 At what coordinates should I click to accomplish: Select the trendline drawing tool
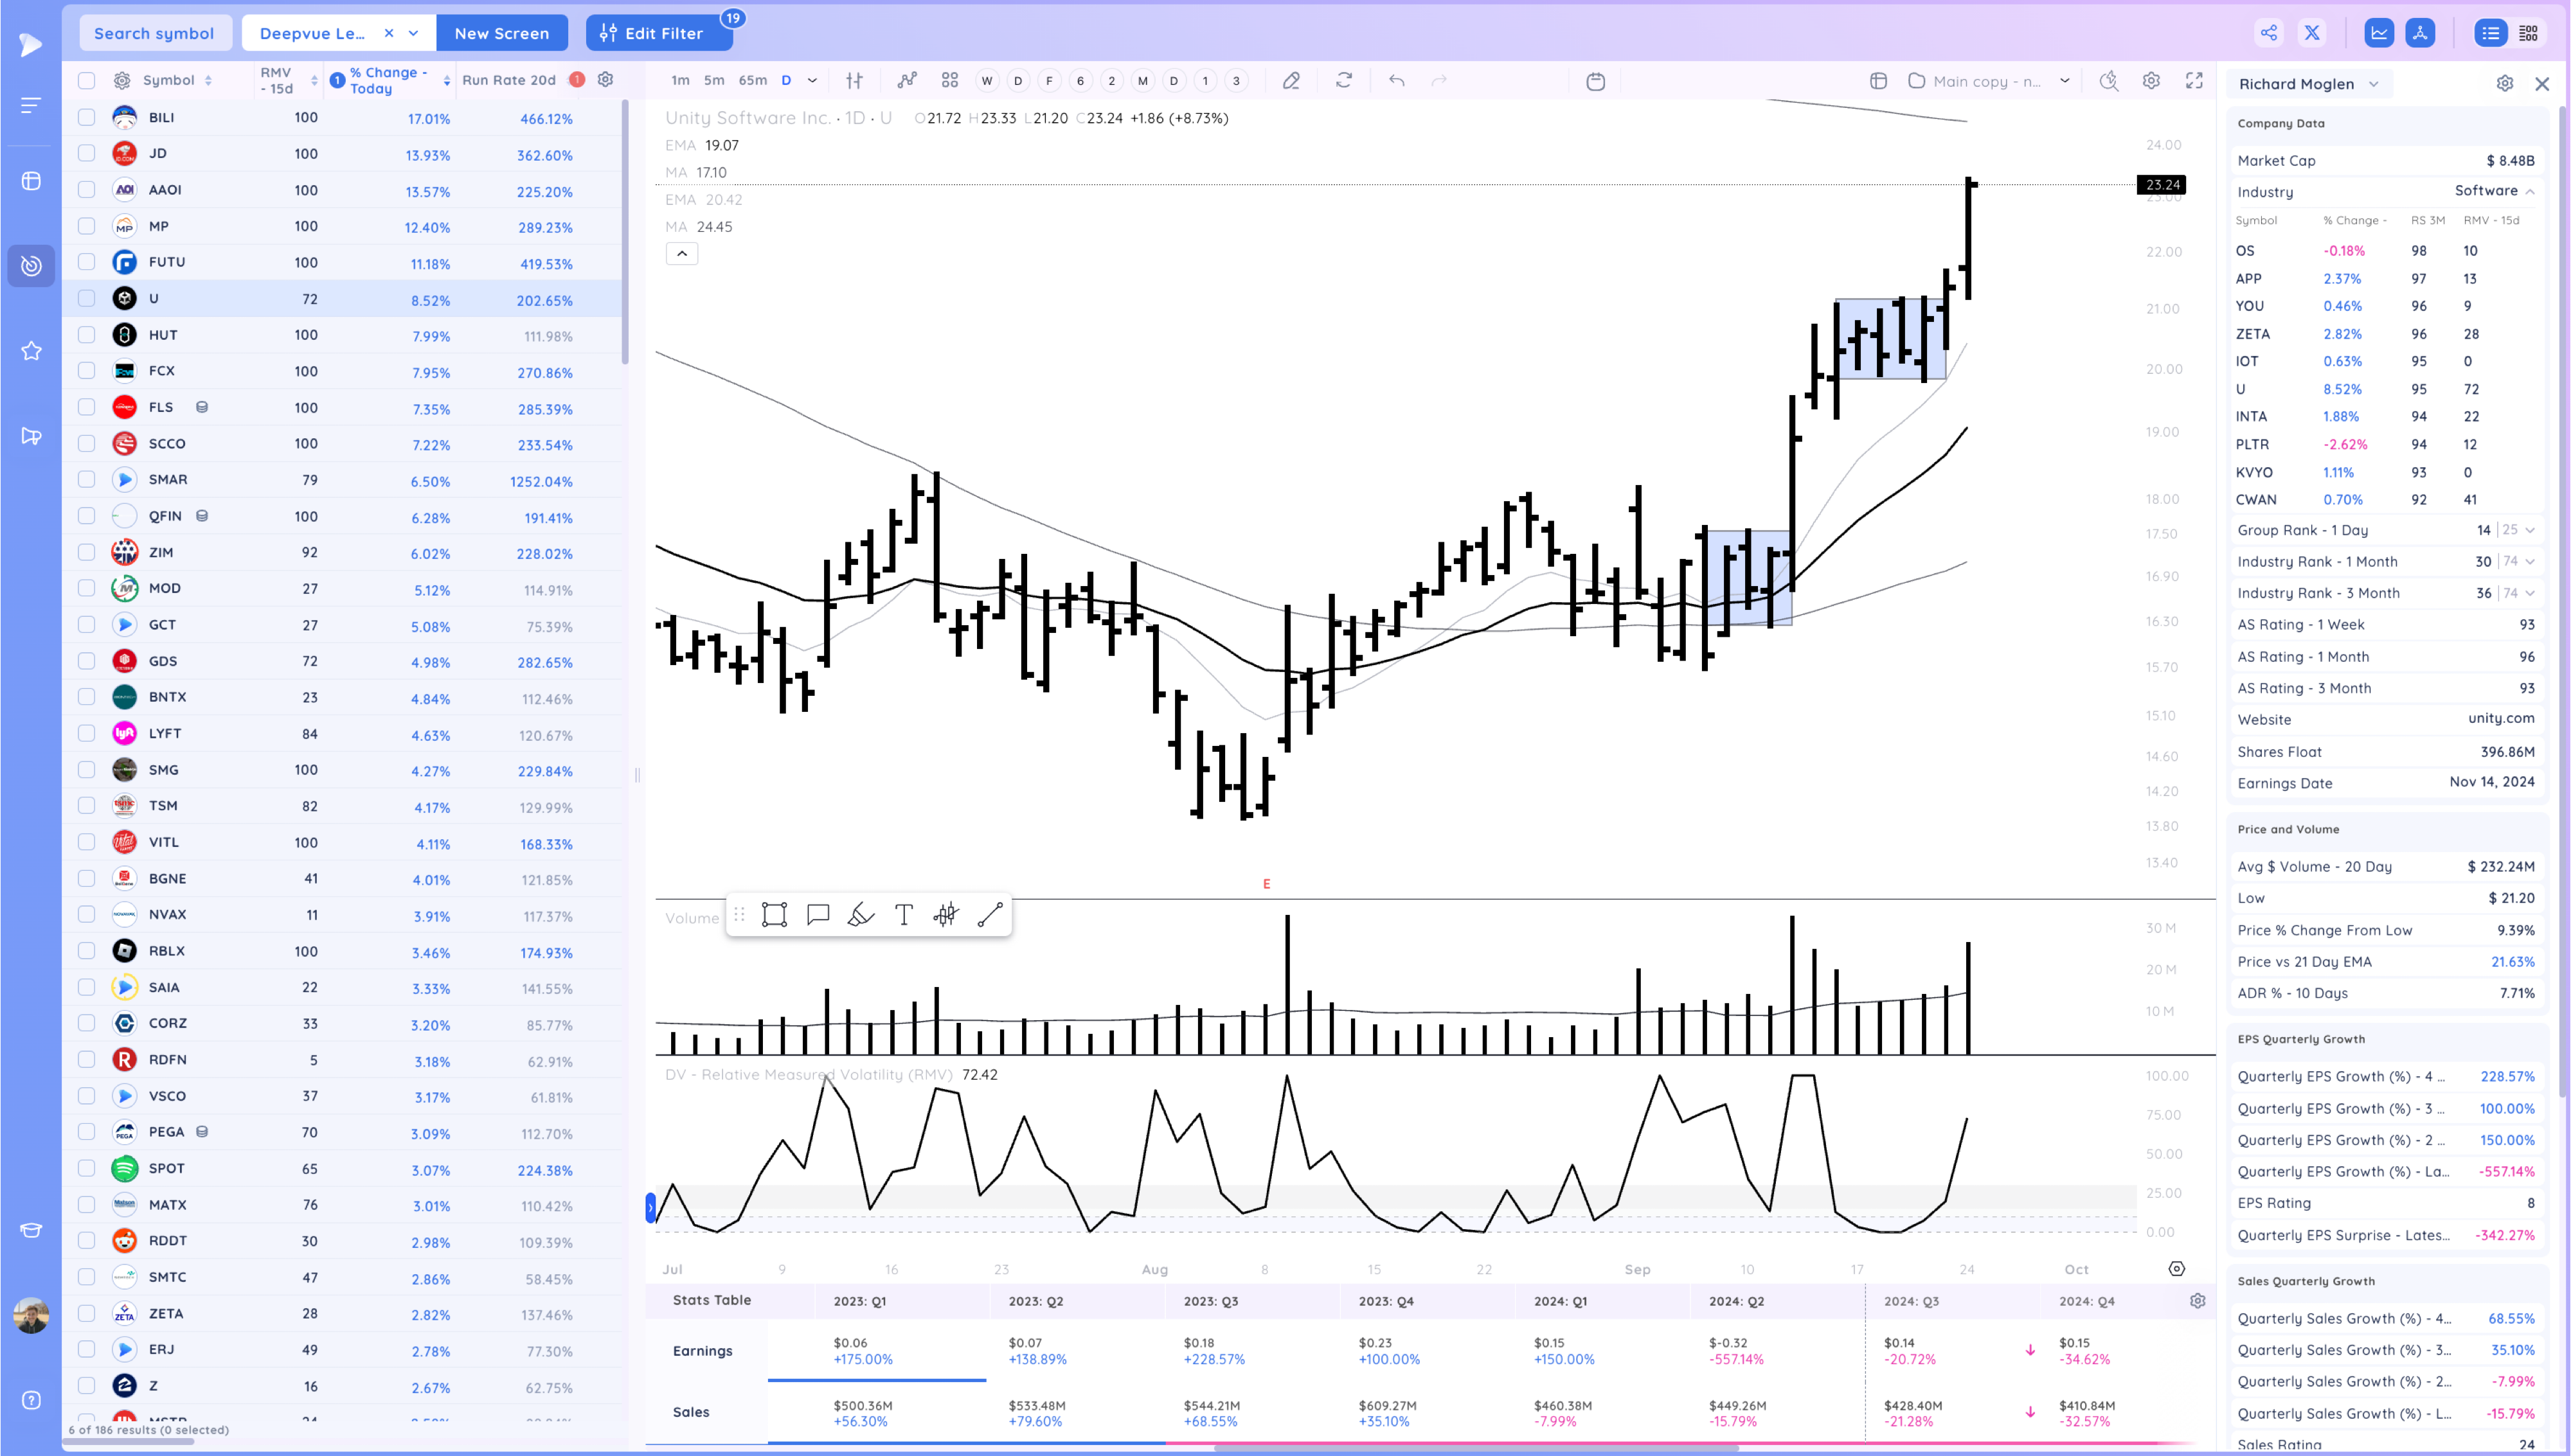[x=989, y=914]
